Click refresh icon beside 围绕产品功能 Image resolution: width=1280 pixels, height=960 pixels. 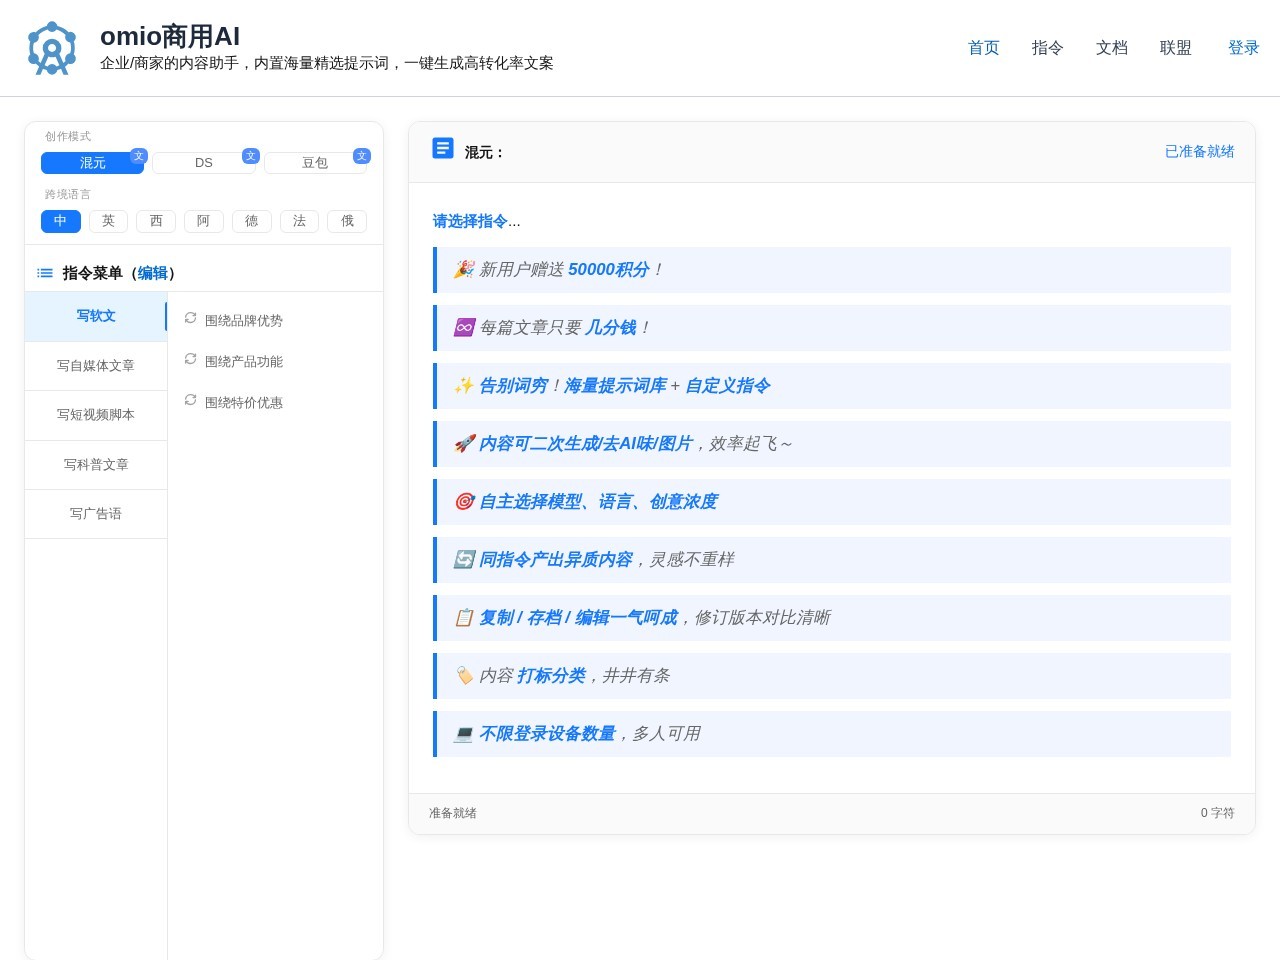tap(190, 359)
